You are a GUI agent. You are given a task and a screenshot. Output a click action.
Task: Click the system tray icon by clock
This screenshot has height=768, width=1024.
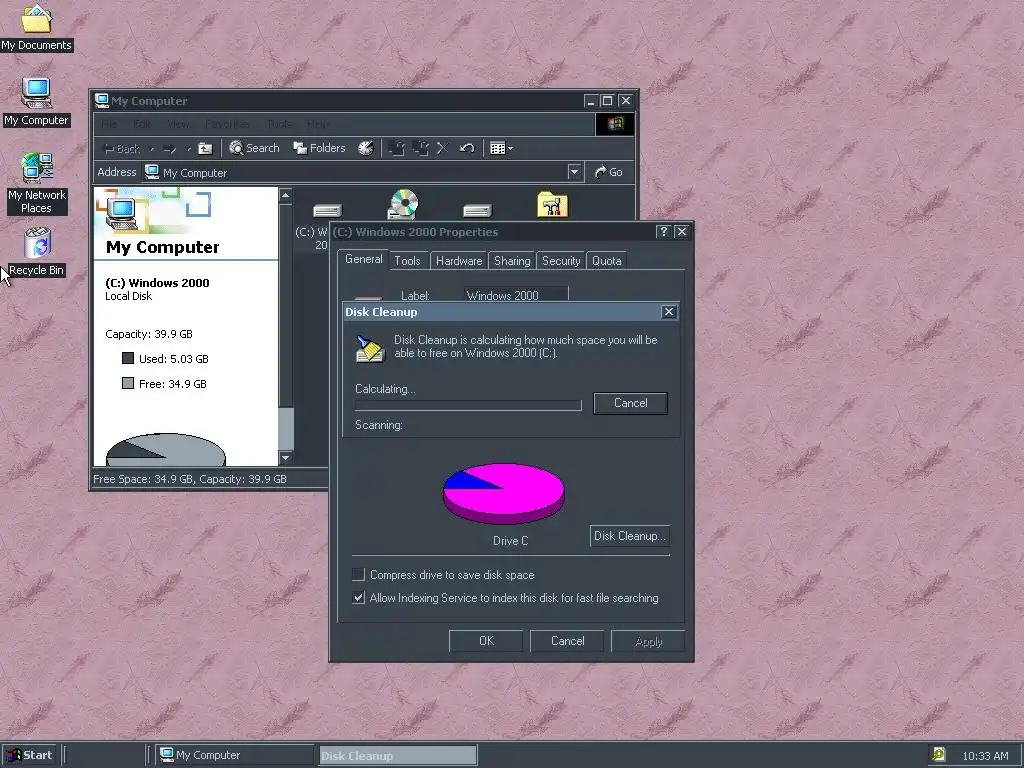938,754
